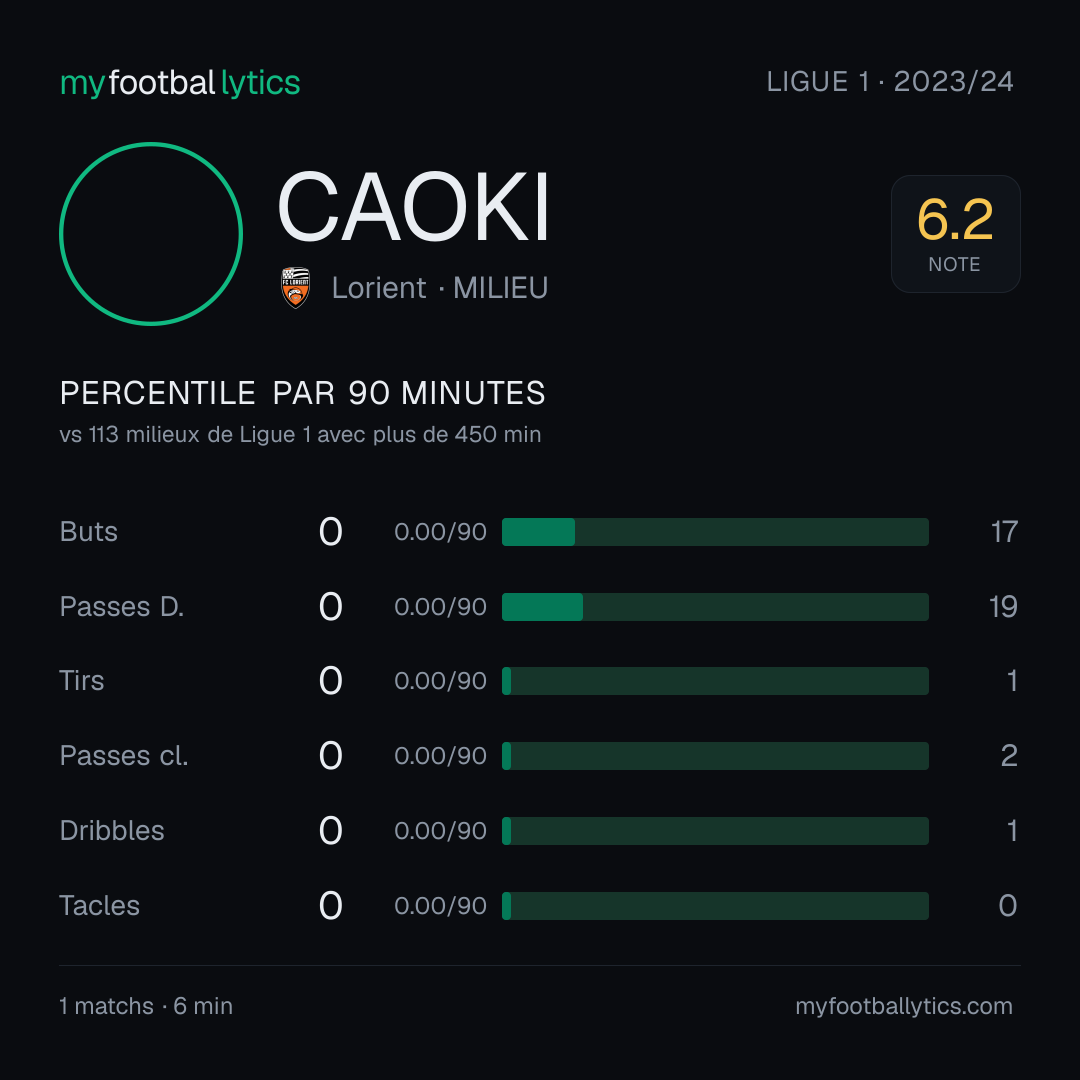
Task: Click the Tacles 0.00/90 rate value
Action: [x=440, y=906]
